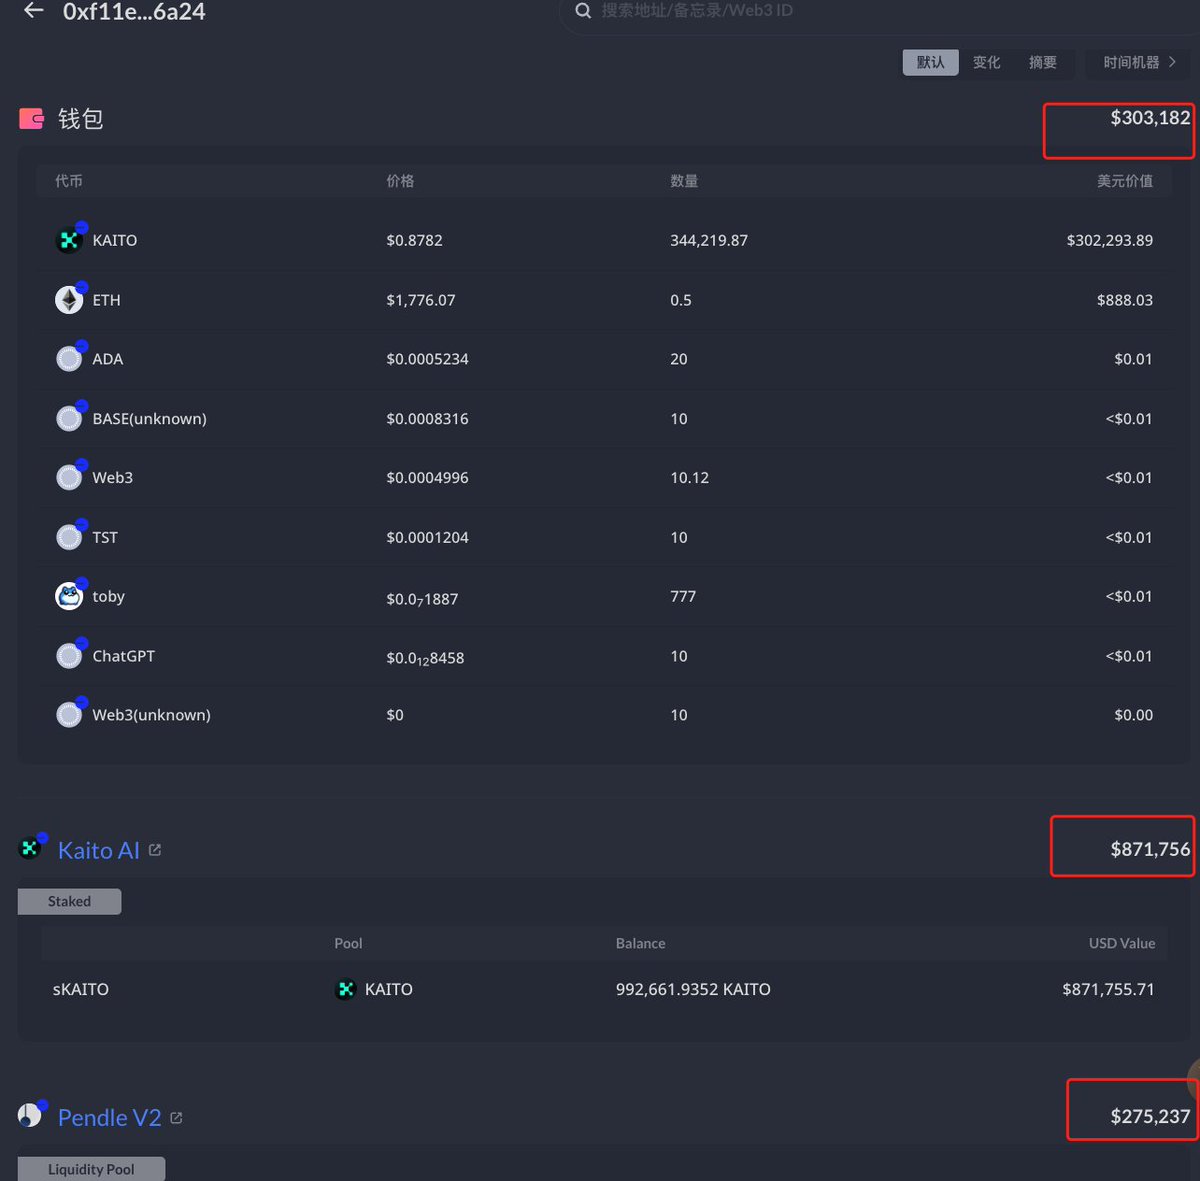Click the Kaito AI total $871,756
The height and width of the screenshot is (1181, 1200).
(x=1150, y=849)
